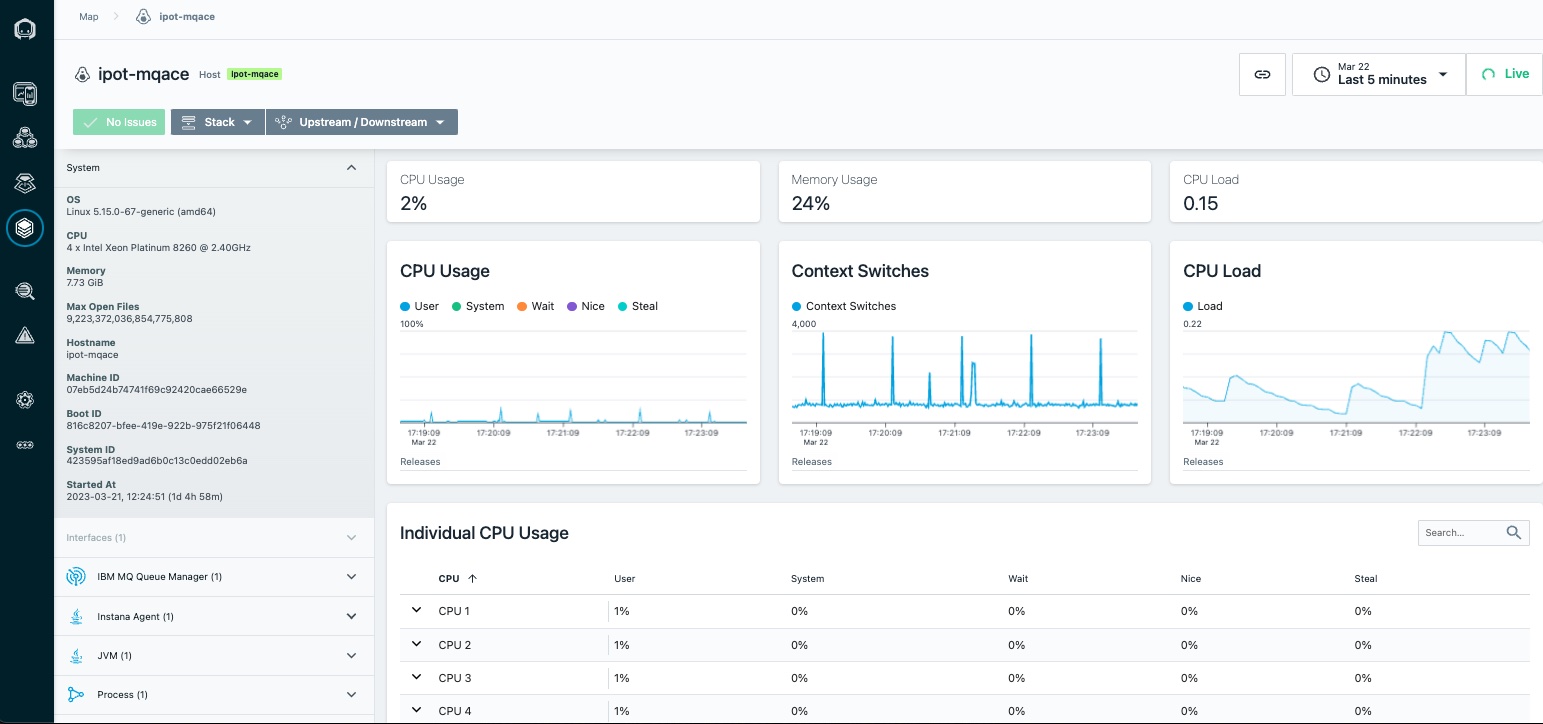Select the Infrastructure cube icon in sidebar

click(25, 228)
